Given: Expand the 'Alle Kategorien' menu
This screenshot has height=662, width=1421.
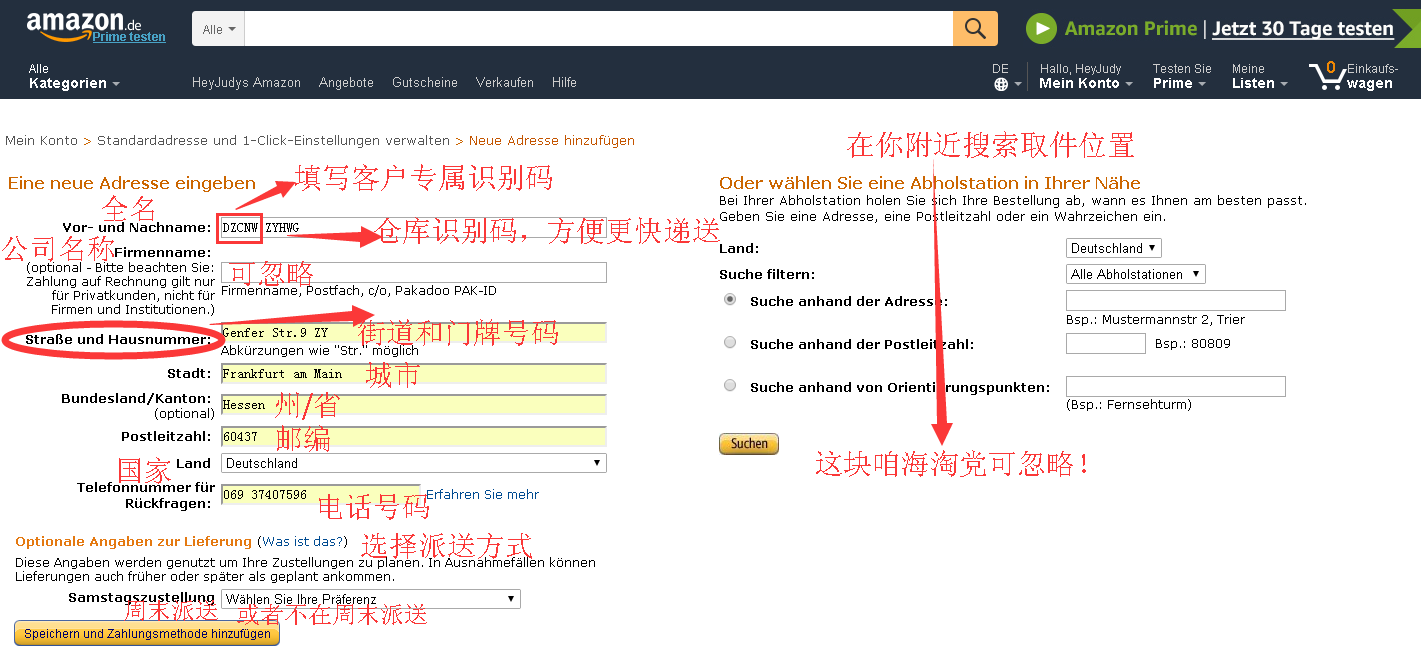Looking at the screenshot, I should (74, 77).
